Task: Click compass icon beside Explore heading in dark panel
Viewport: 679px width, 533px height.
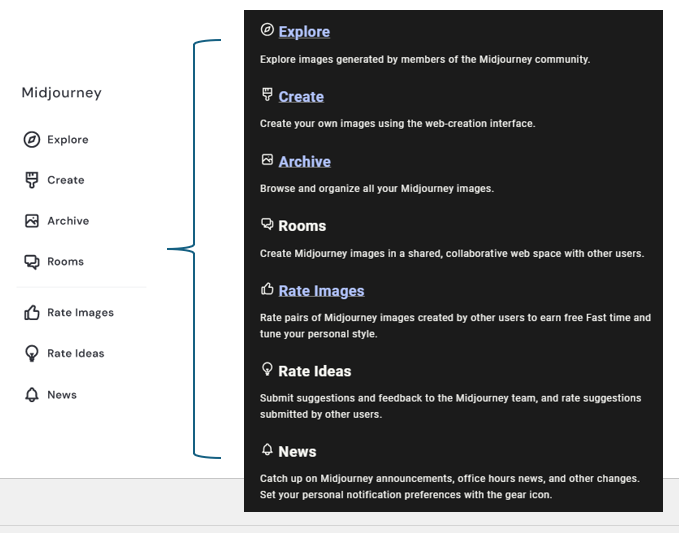Action: click(267, 29)
